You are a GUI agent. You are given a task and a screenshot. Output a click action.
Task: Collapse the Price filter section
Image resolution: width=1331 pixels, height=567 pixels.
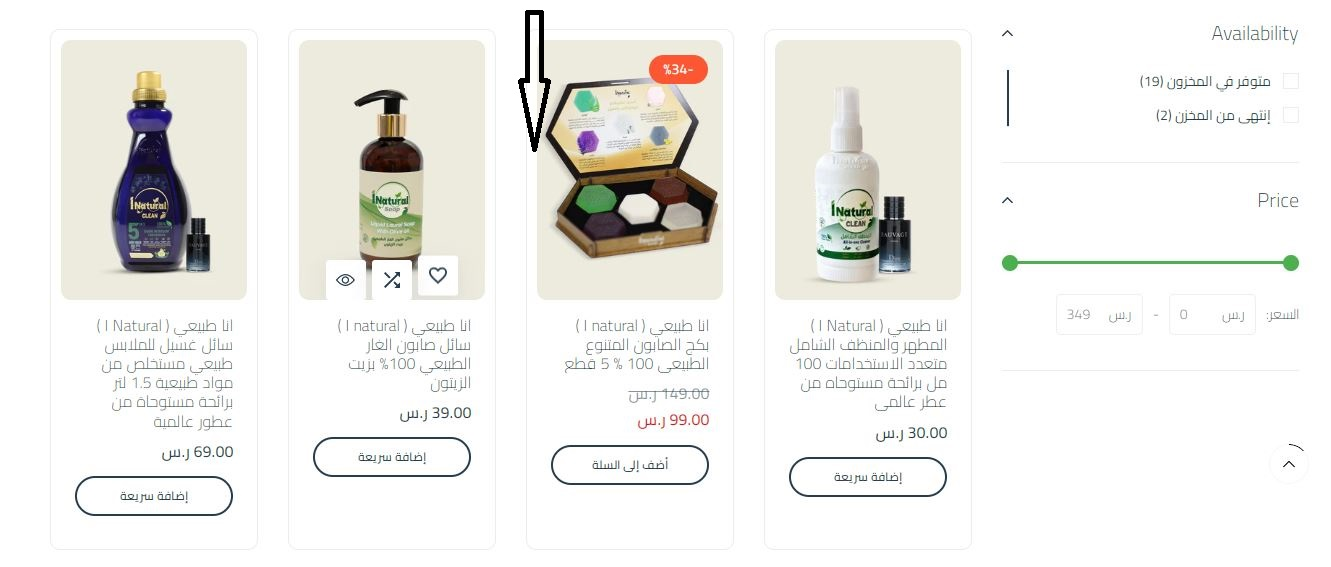[x=1008, y=200]
